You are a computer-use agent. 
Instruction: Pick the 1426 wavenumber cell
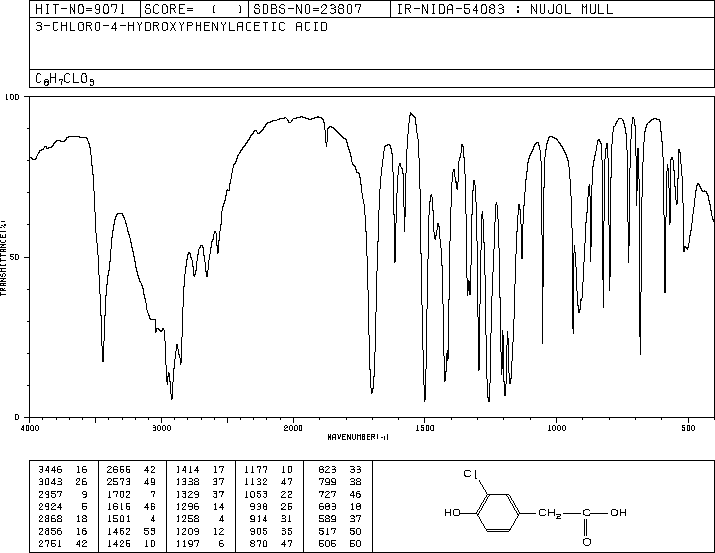click(119, 544)
